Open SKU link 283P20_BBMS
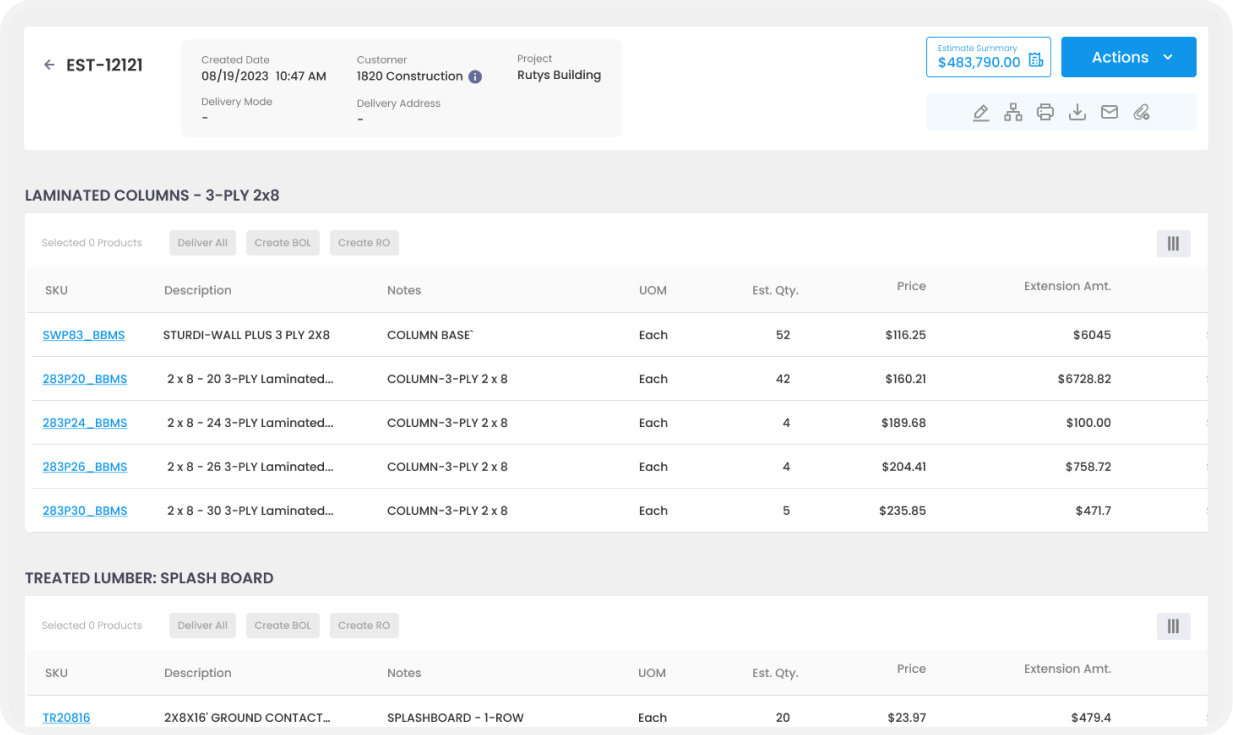Image resolution: width=1233 pixels, height=735 pixels. pyautogui.click(x=85, y=379)
